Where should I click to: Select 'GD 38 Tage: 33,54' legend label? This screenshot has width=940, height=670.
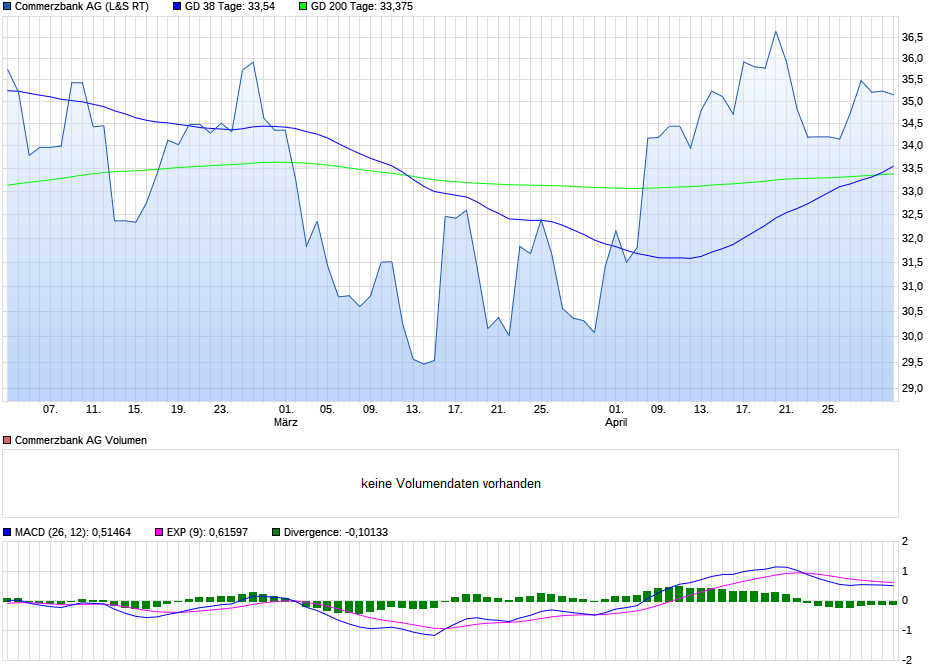pyautogui.click(x=230, y=7)
